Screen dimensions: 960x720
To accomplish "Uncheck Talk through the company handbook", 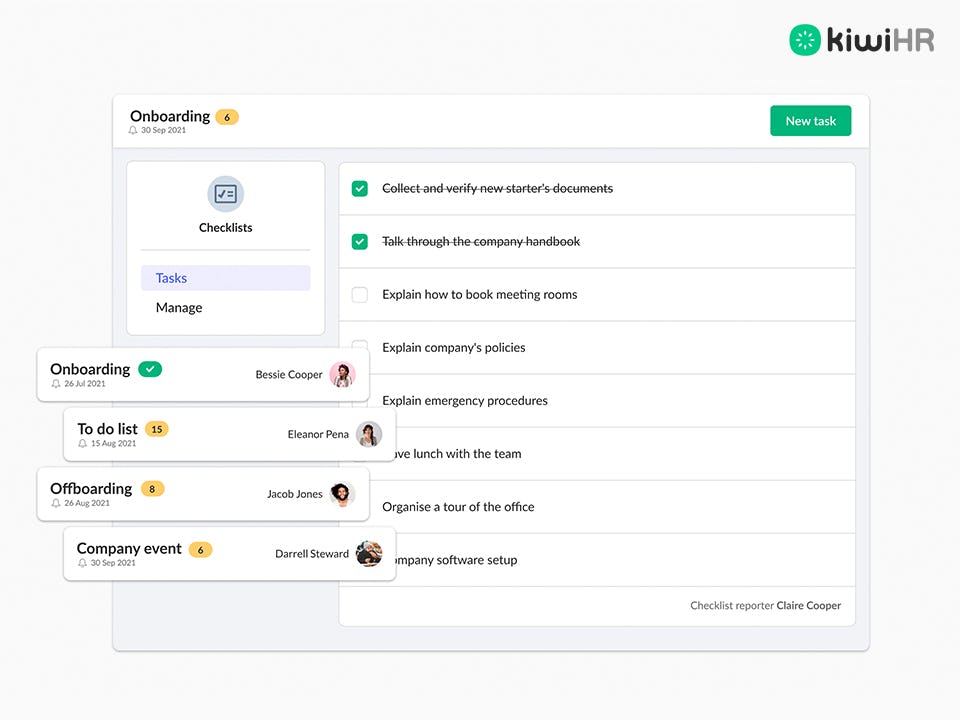I will [360, 242].
